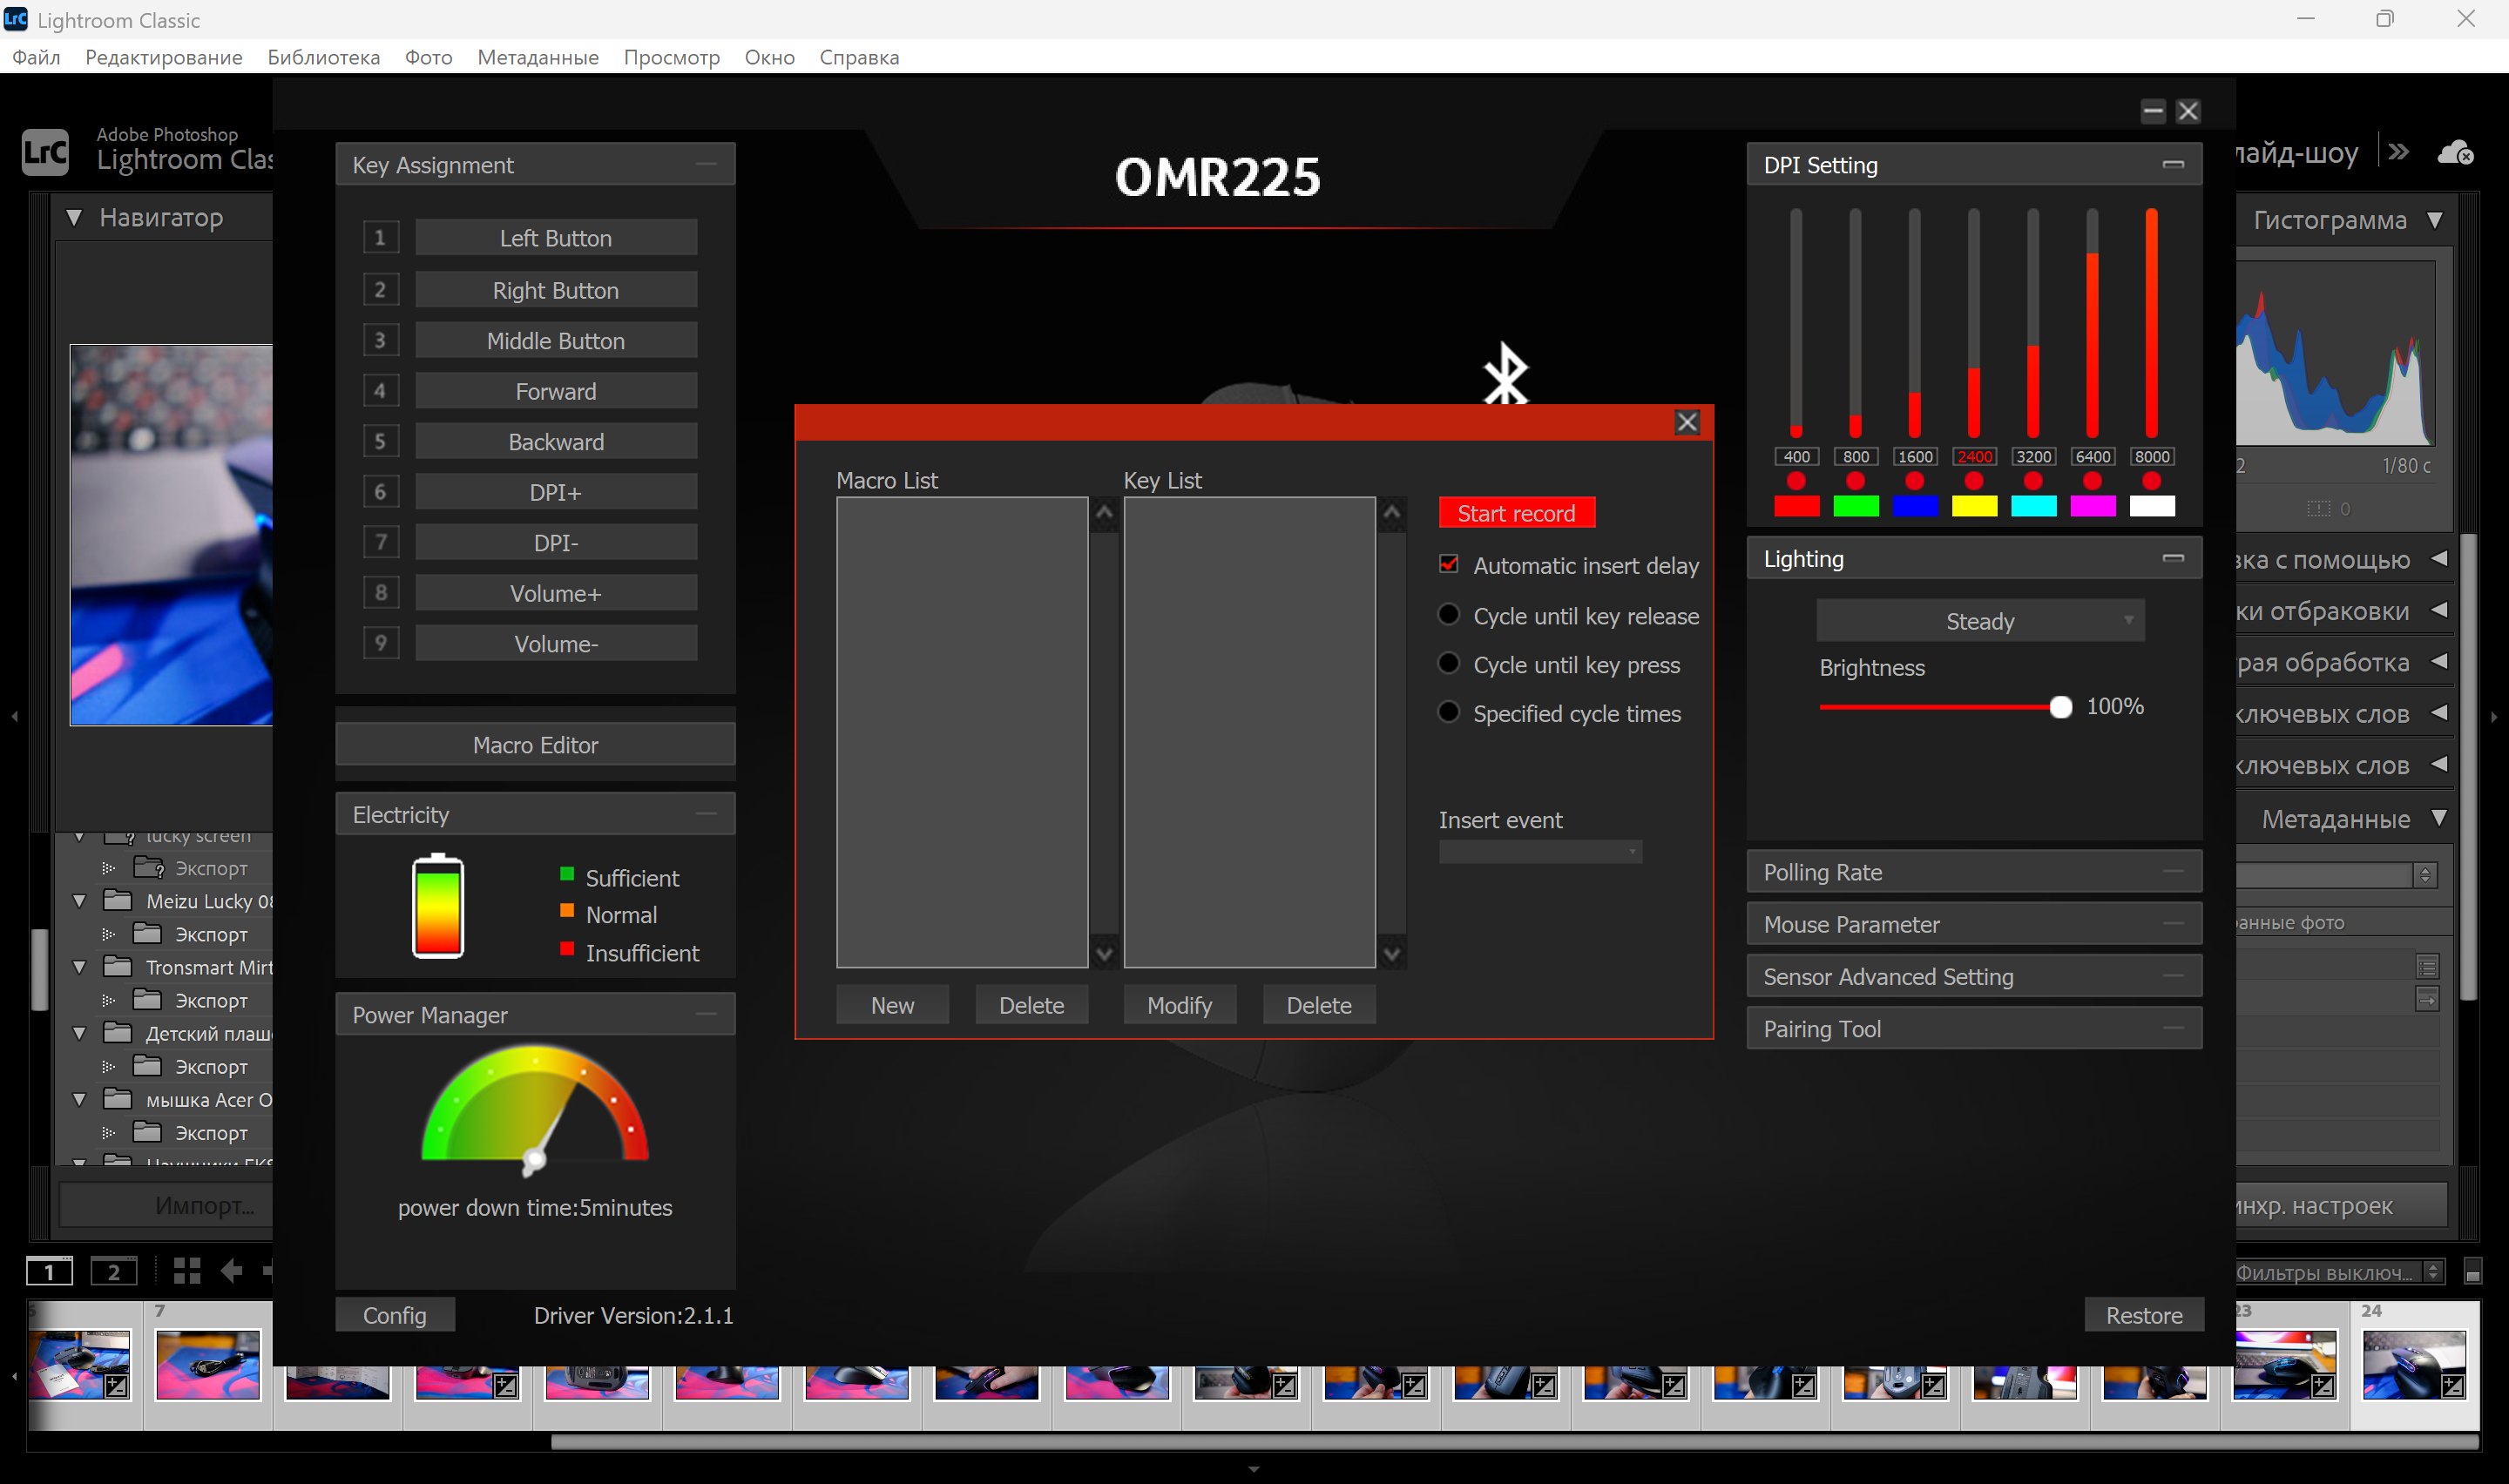Click the Macro Editor button

tap(535, 745)
